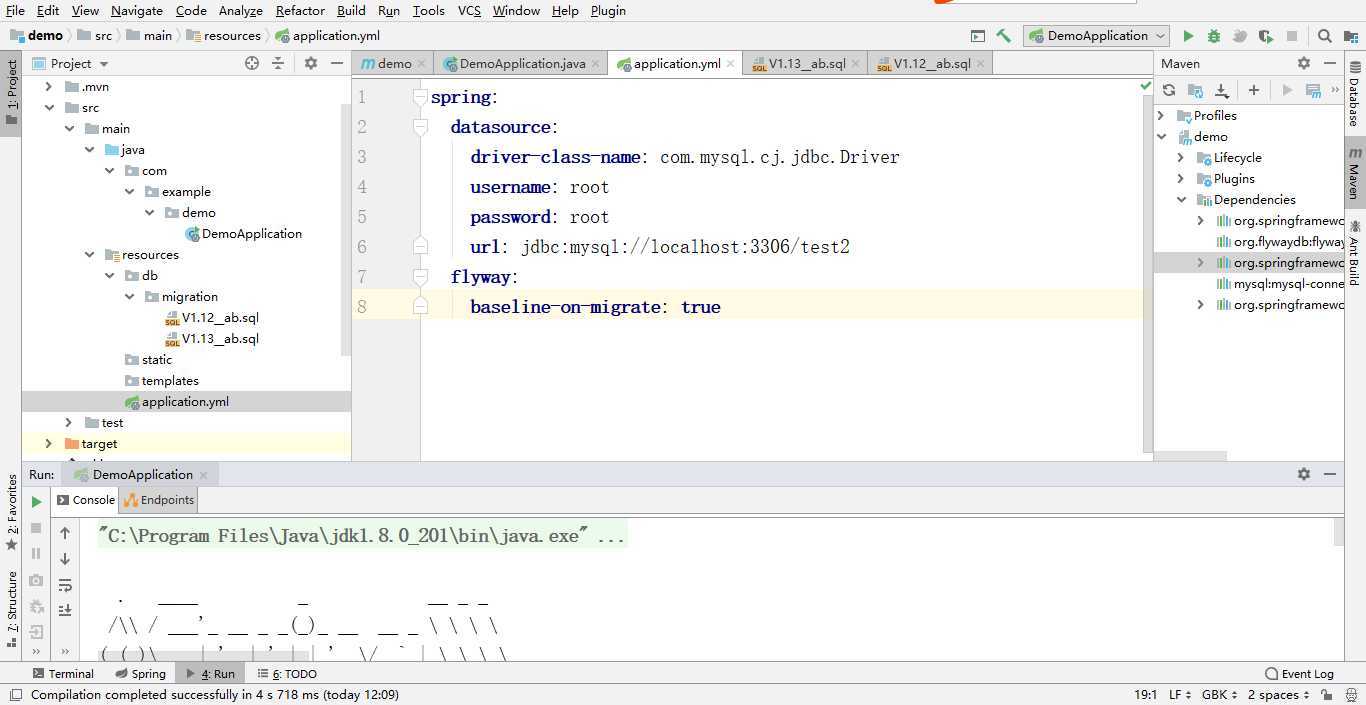
Task: Click Maven download sources icon
Action: [x=1221, y=90]
